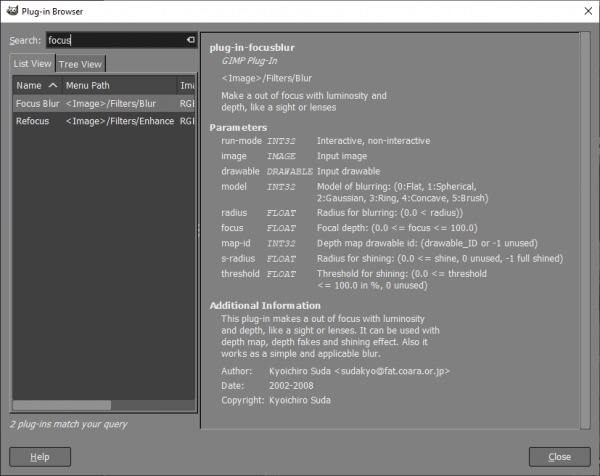The image size is (600, 476).
Task: Click the 'DRAWABLE' type label
Action: (290, 172)
